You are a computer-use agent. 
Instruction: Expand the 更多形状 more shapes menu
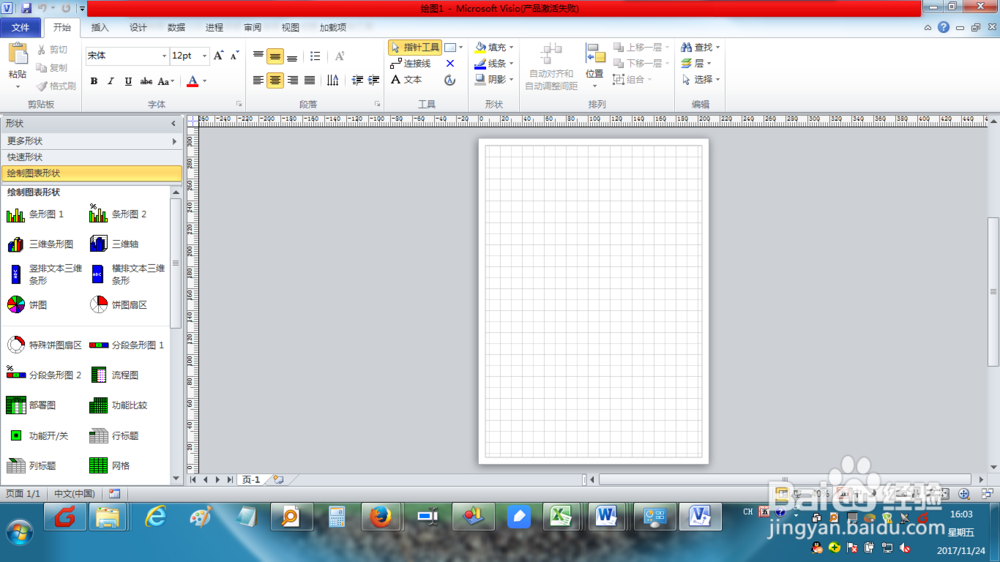click(x=90, y=141)
